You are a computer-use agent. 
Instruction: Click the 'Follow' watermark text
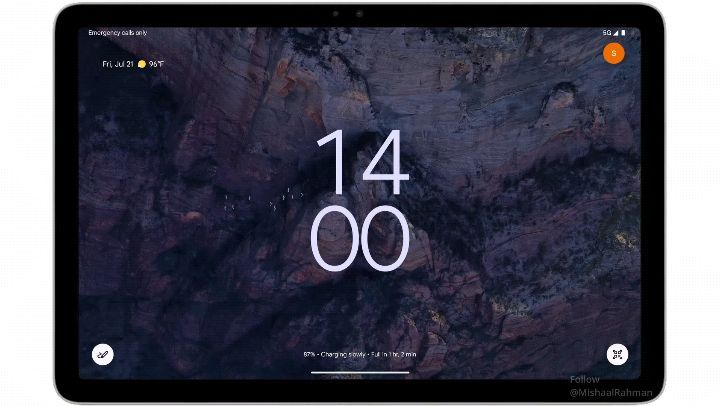click(584, 380)
